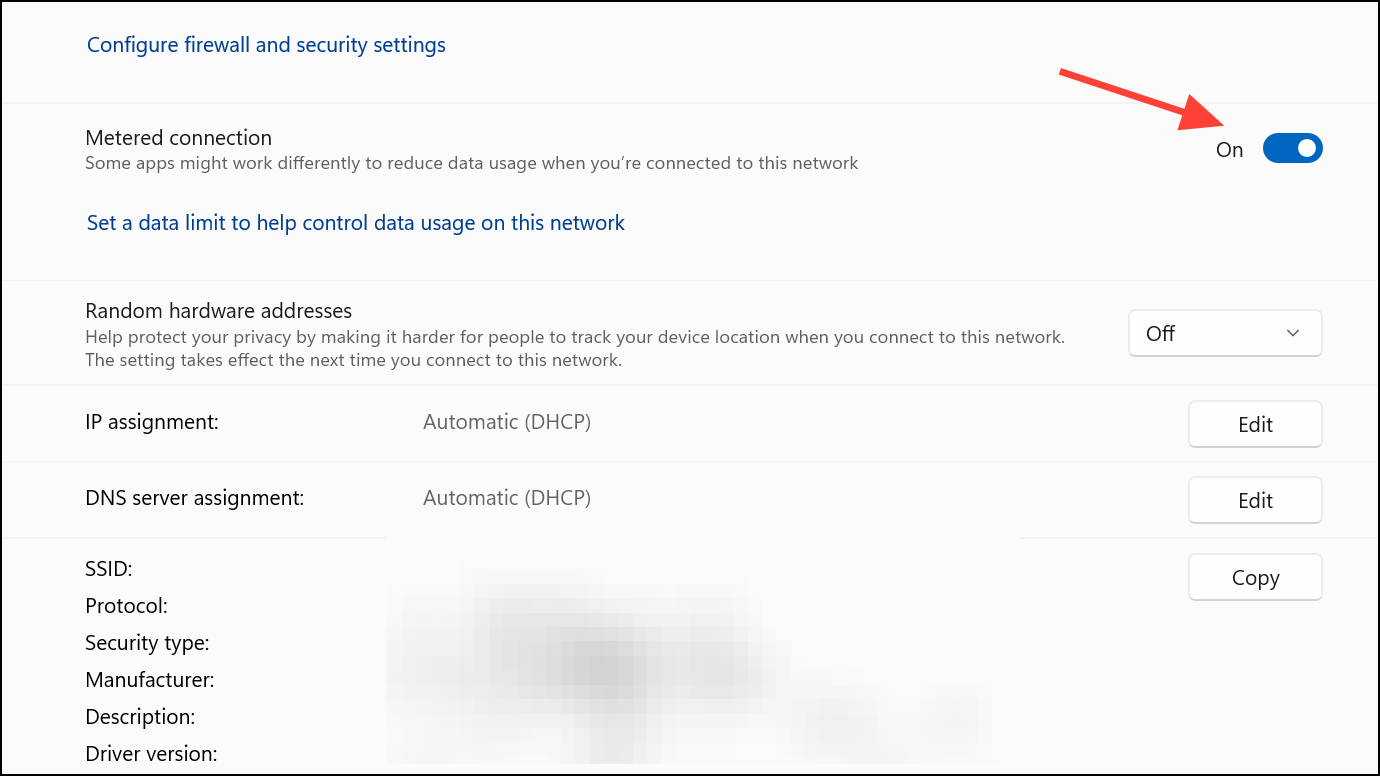Click Edit button for DNS server assignment

click(x=1254, y=500)
